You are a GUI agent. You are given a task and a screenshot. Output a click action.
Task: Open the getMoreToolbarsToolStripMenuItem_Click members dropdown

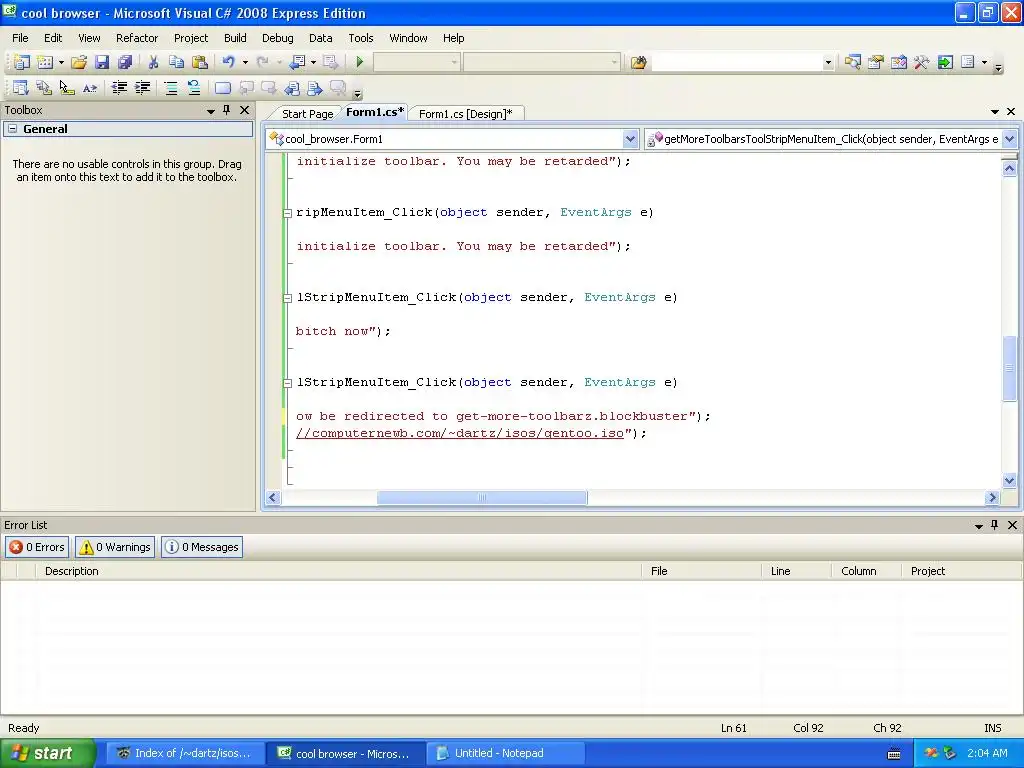point(1009,138)
